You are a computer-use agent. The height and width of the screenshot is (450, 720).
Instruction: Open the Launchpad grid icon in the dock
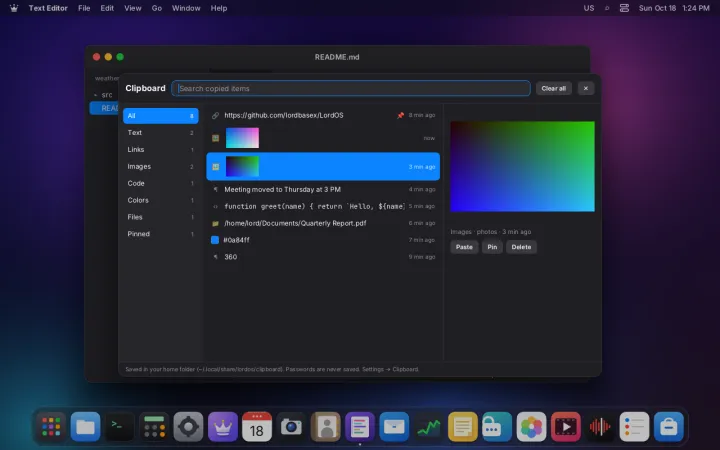[x=51, y=427]
